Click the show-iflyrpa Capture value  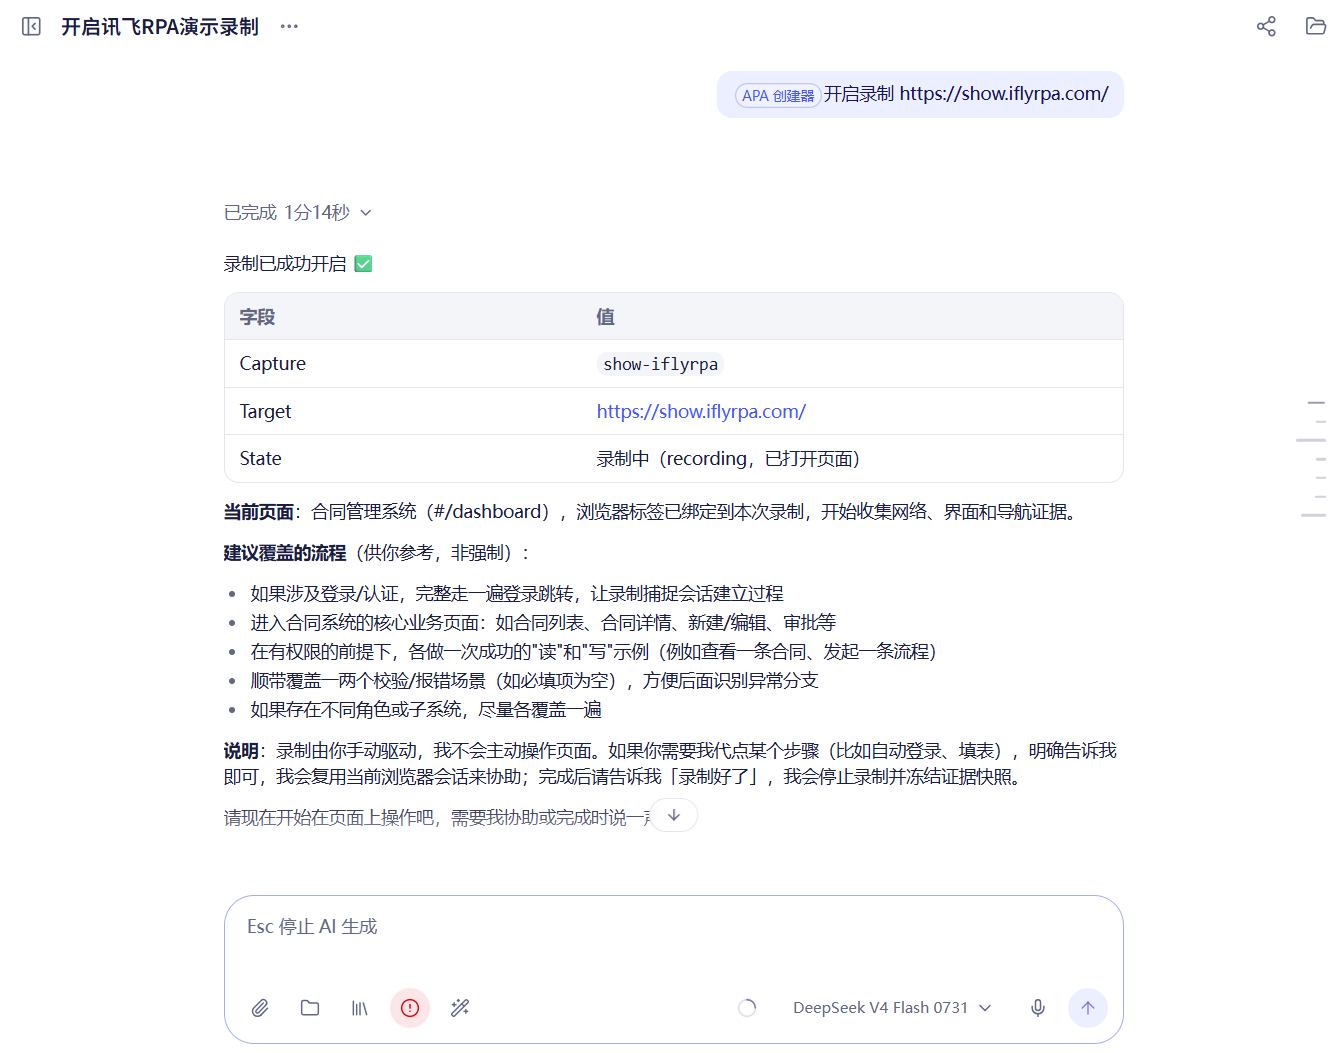660,364
